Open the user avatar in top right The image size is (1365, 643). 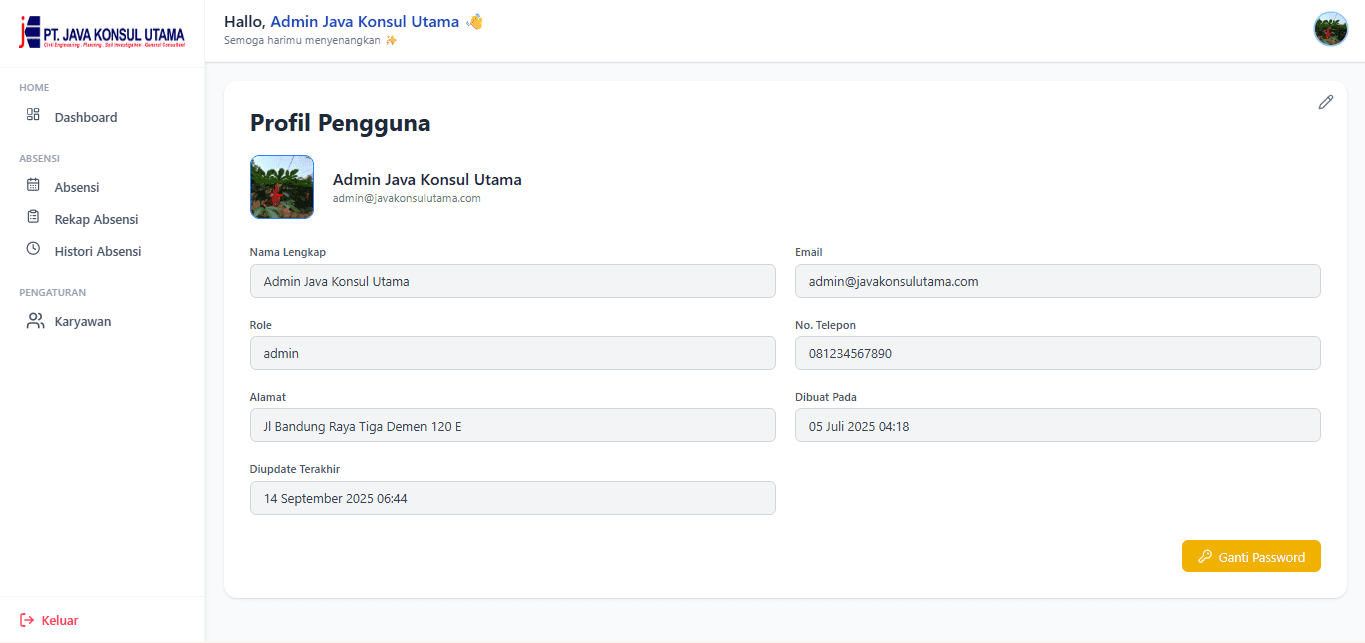pos(1331,29)
